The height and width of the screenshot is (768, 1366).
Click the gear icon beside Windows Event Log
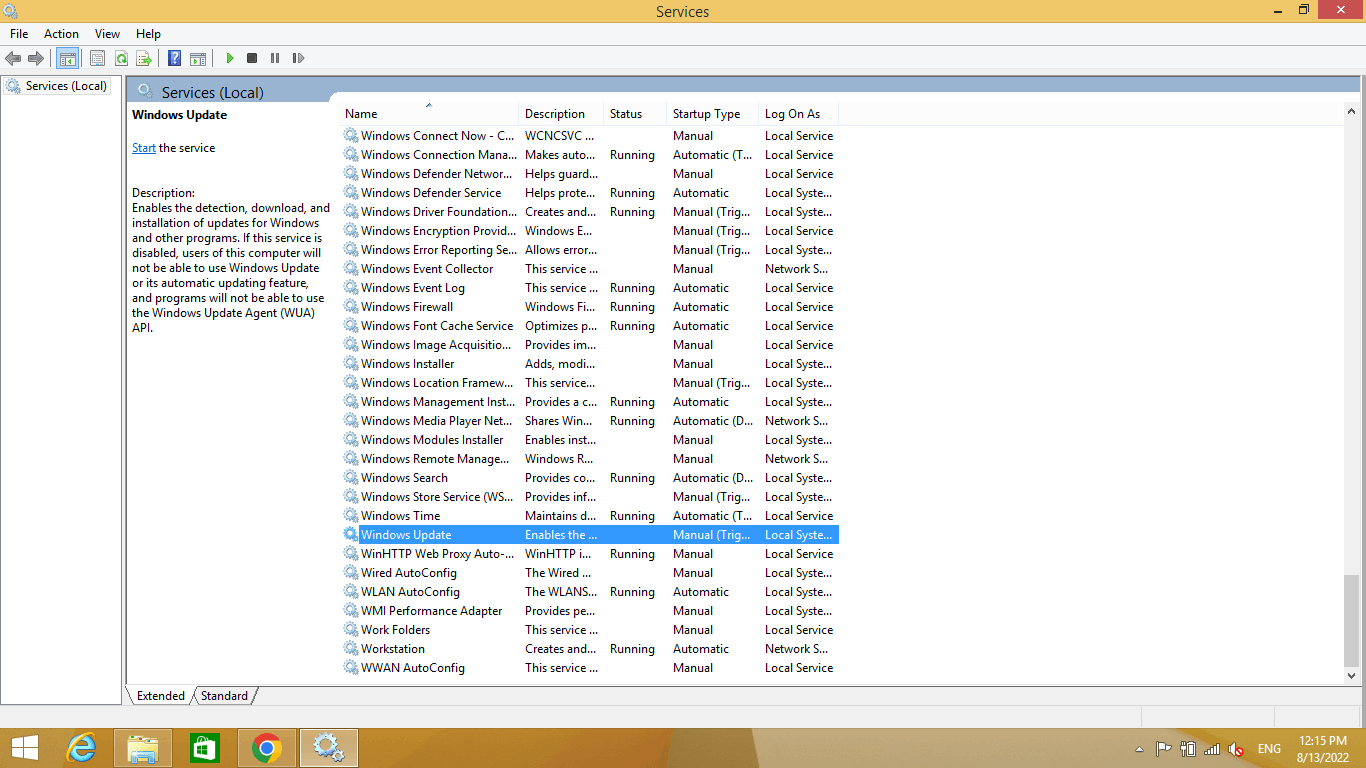click(351, 288)
